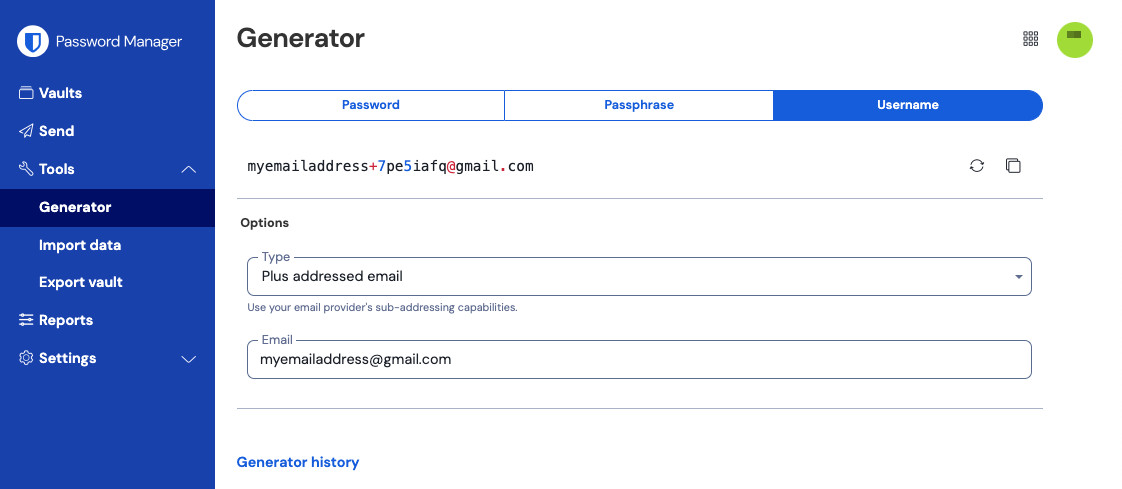Switch to Passphrase generator type
The height and width of the screenshot is (489, 1122).
639,105
